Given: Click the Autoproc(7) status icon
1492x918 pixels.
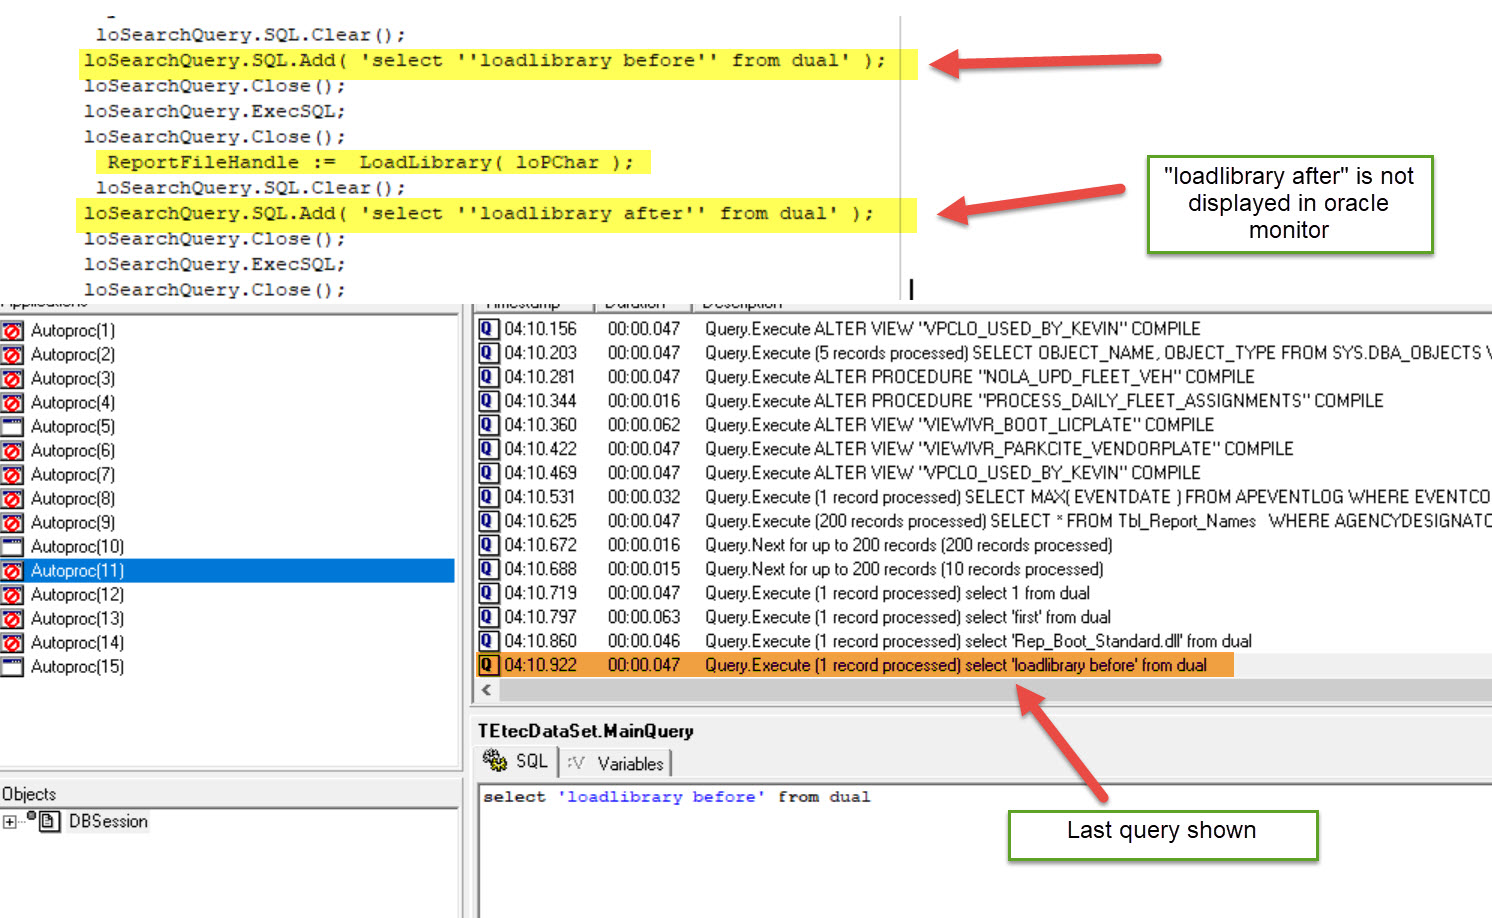Looking at the screenshot, I should pyautogui.click(x=12, y=474).
